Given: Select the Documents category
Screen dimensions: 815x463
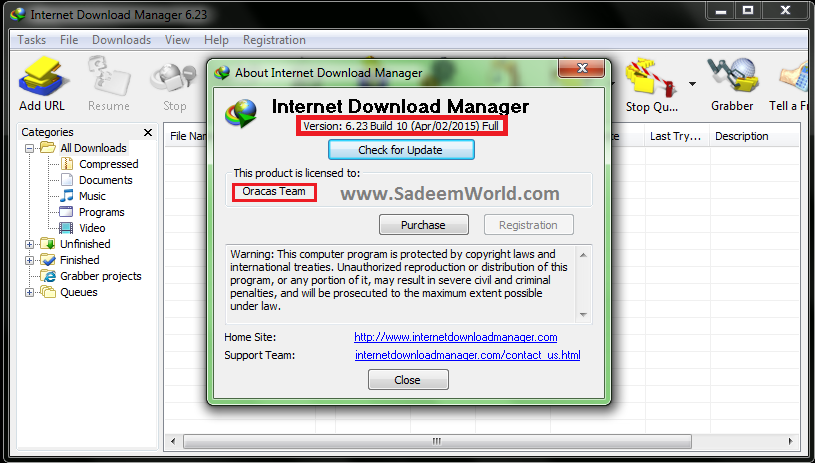Looking at the screenshot, I should pyautogui.click(x=106, y=180).
